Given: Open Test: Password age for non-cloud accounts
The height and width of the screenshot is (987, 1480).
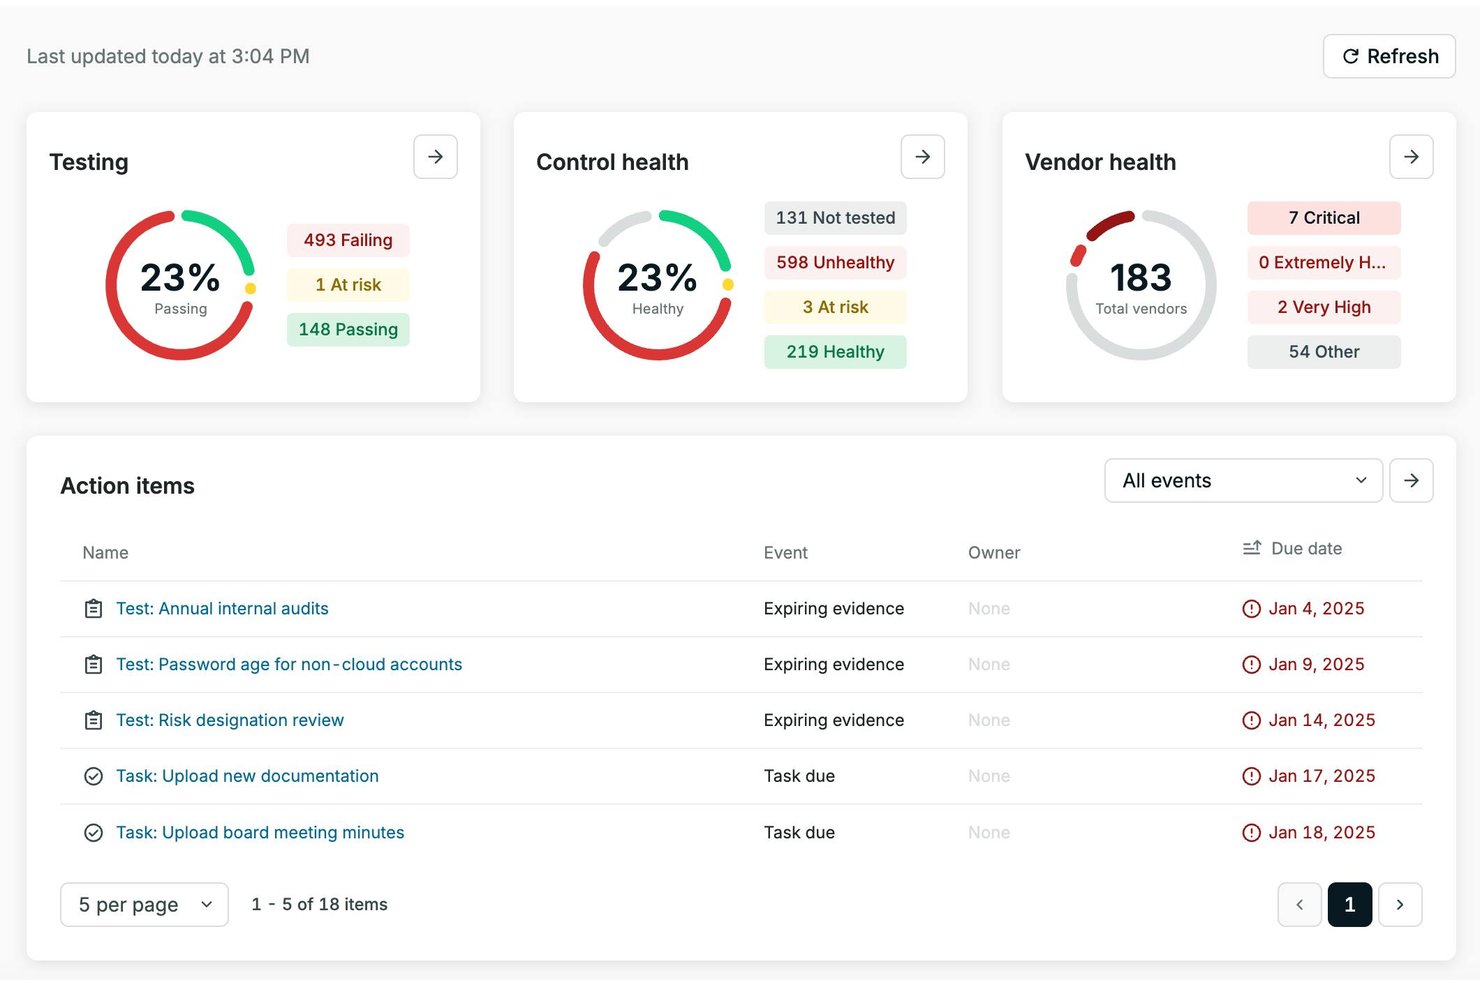Looking at the screenshot, I should [x=289, y=665].
